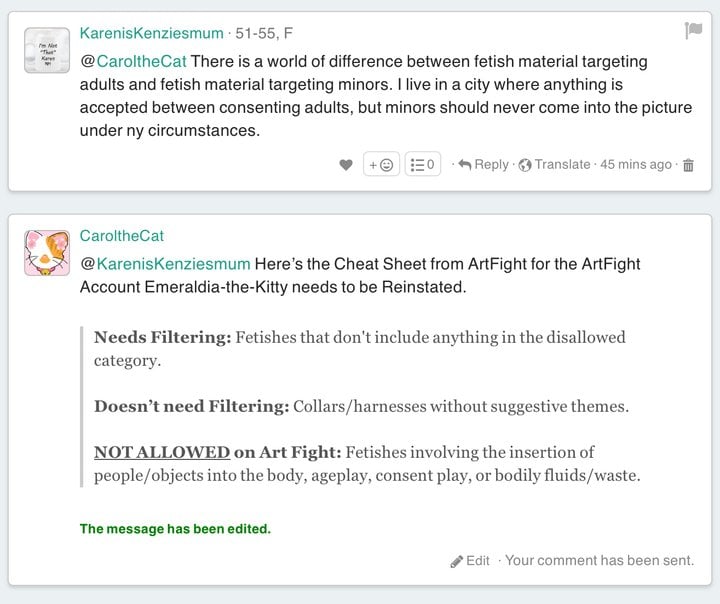Viewport: 720px width, 604px height.
Task: Open the reactions list counter showing 0
Action: point(422,164)
